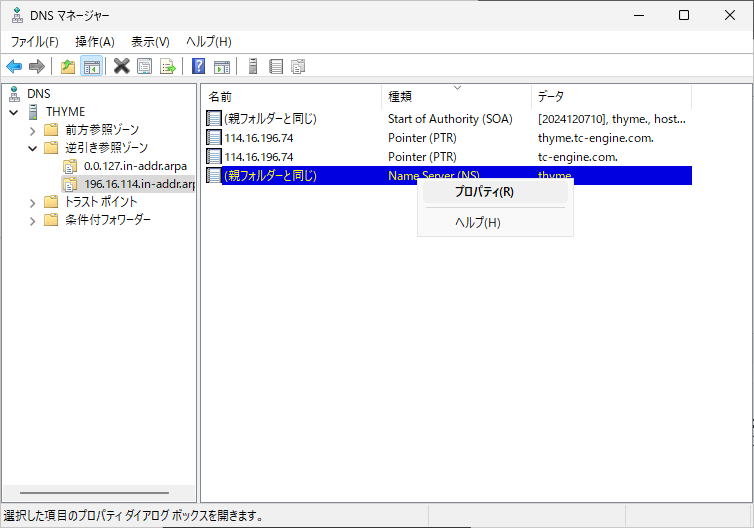Screen dimensions: 754x528
Task: Toggle the console tree pane icon
Action: (x=91, y=66)
